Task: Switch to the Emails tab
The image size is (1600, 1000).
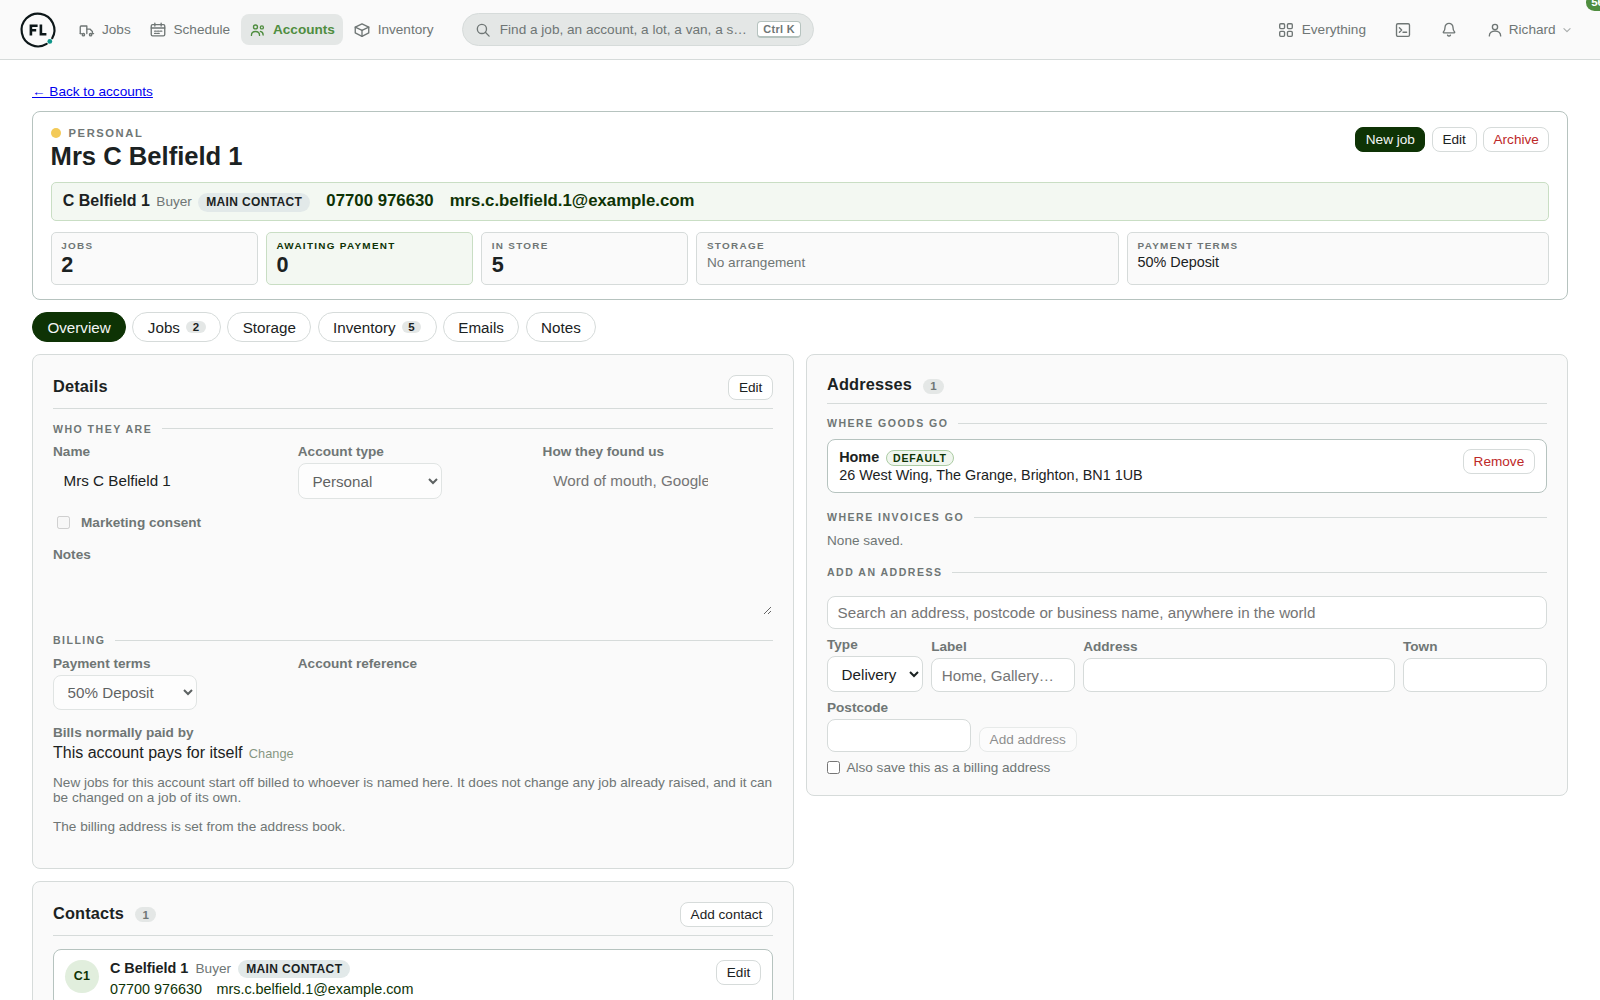Action: pyautogui.click(x=481, y=327)
